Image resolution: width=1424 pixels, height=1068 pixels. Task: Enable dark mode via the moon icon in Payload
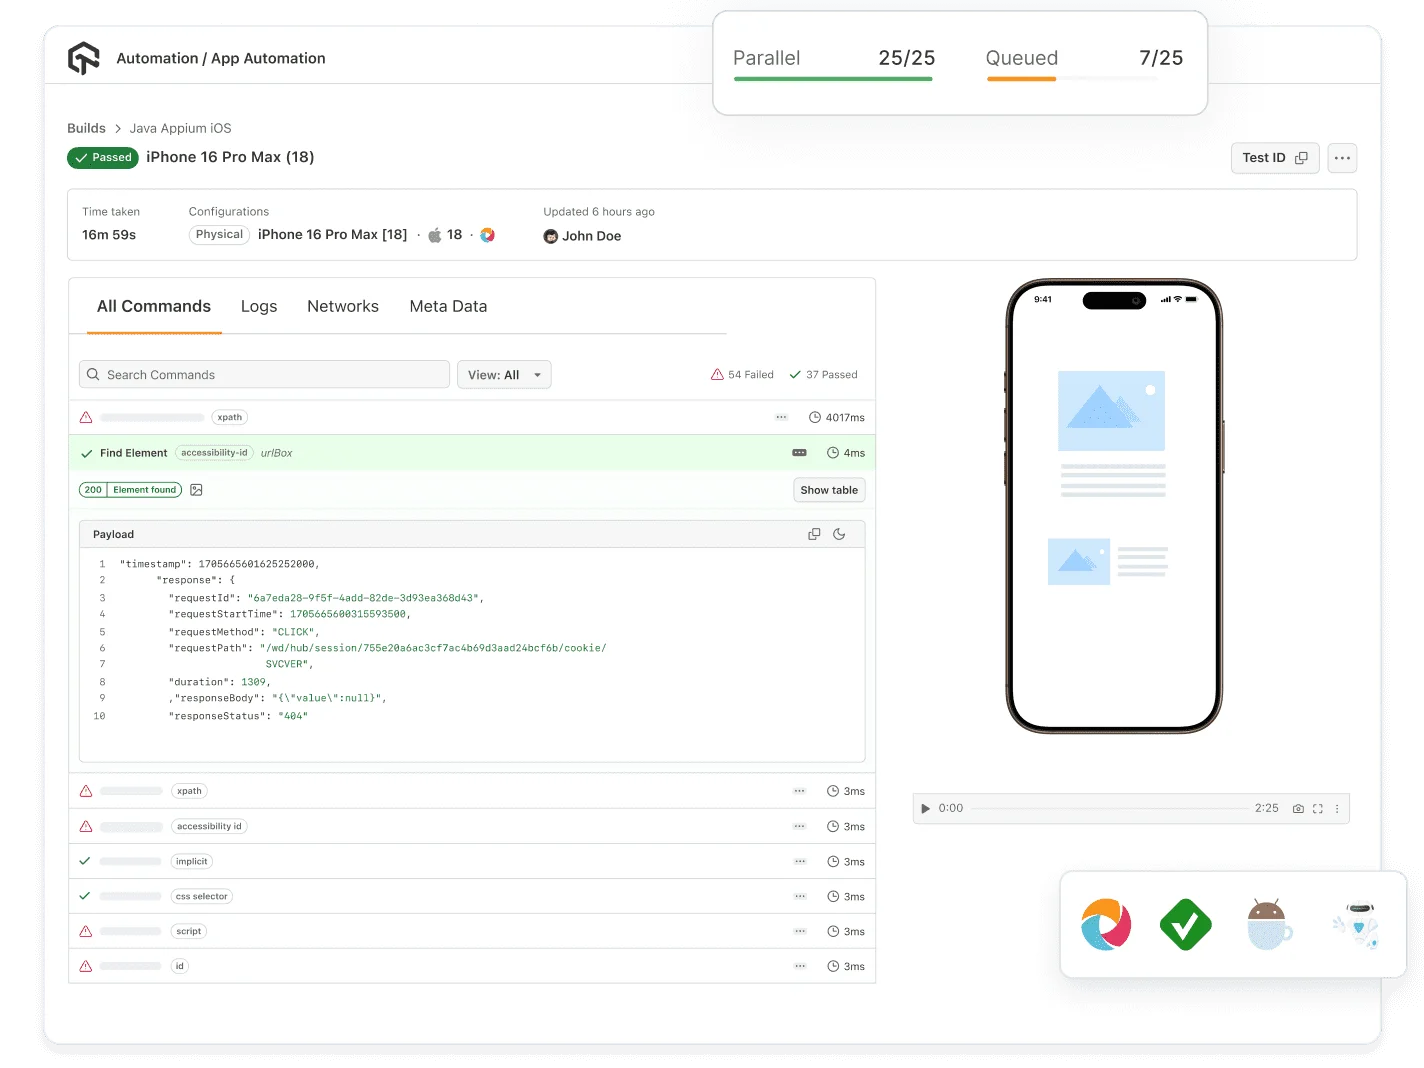click(x=839, y=534)
